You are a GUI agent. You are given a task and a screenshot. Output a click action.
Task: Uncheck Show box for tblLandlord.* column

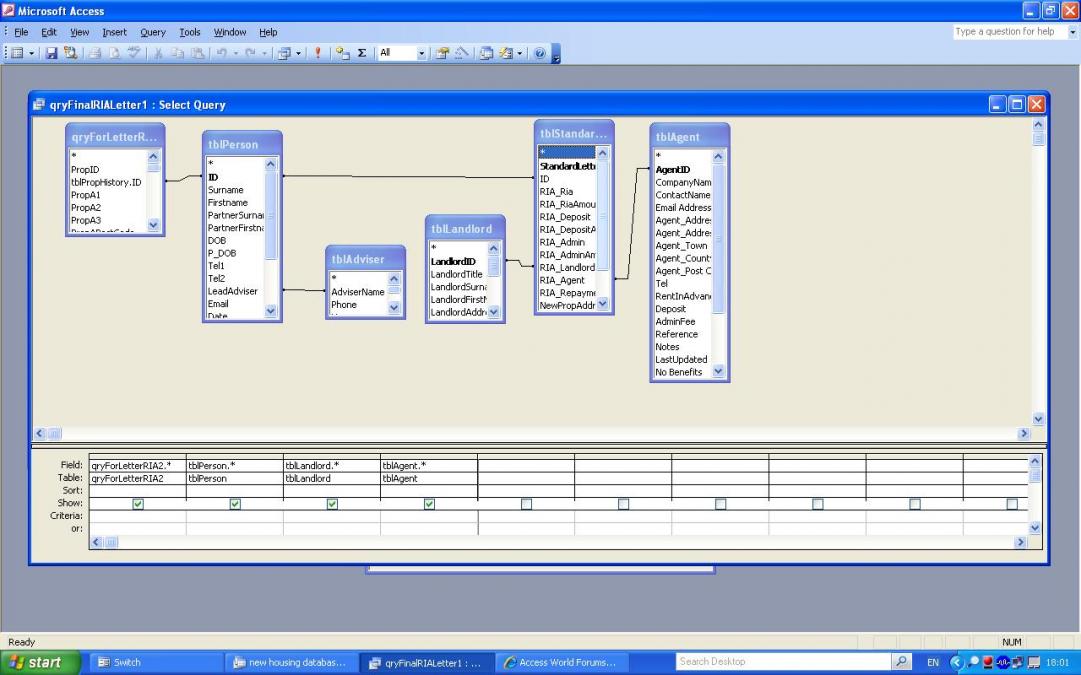point(332,504)
